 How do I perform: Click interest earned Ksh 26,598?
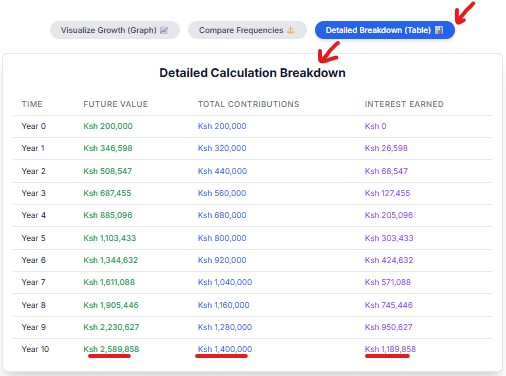[386, 148]
